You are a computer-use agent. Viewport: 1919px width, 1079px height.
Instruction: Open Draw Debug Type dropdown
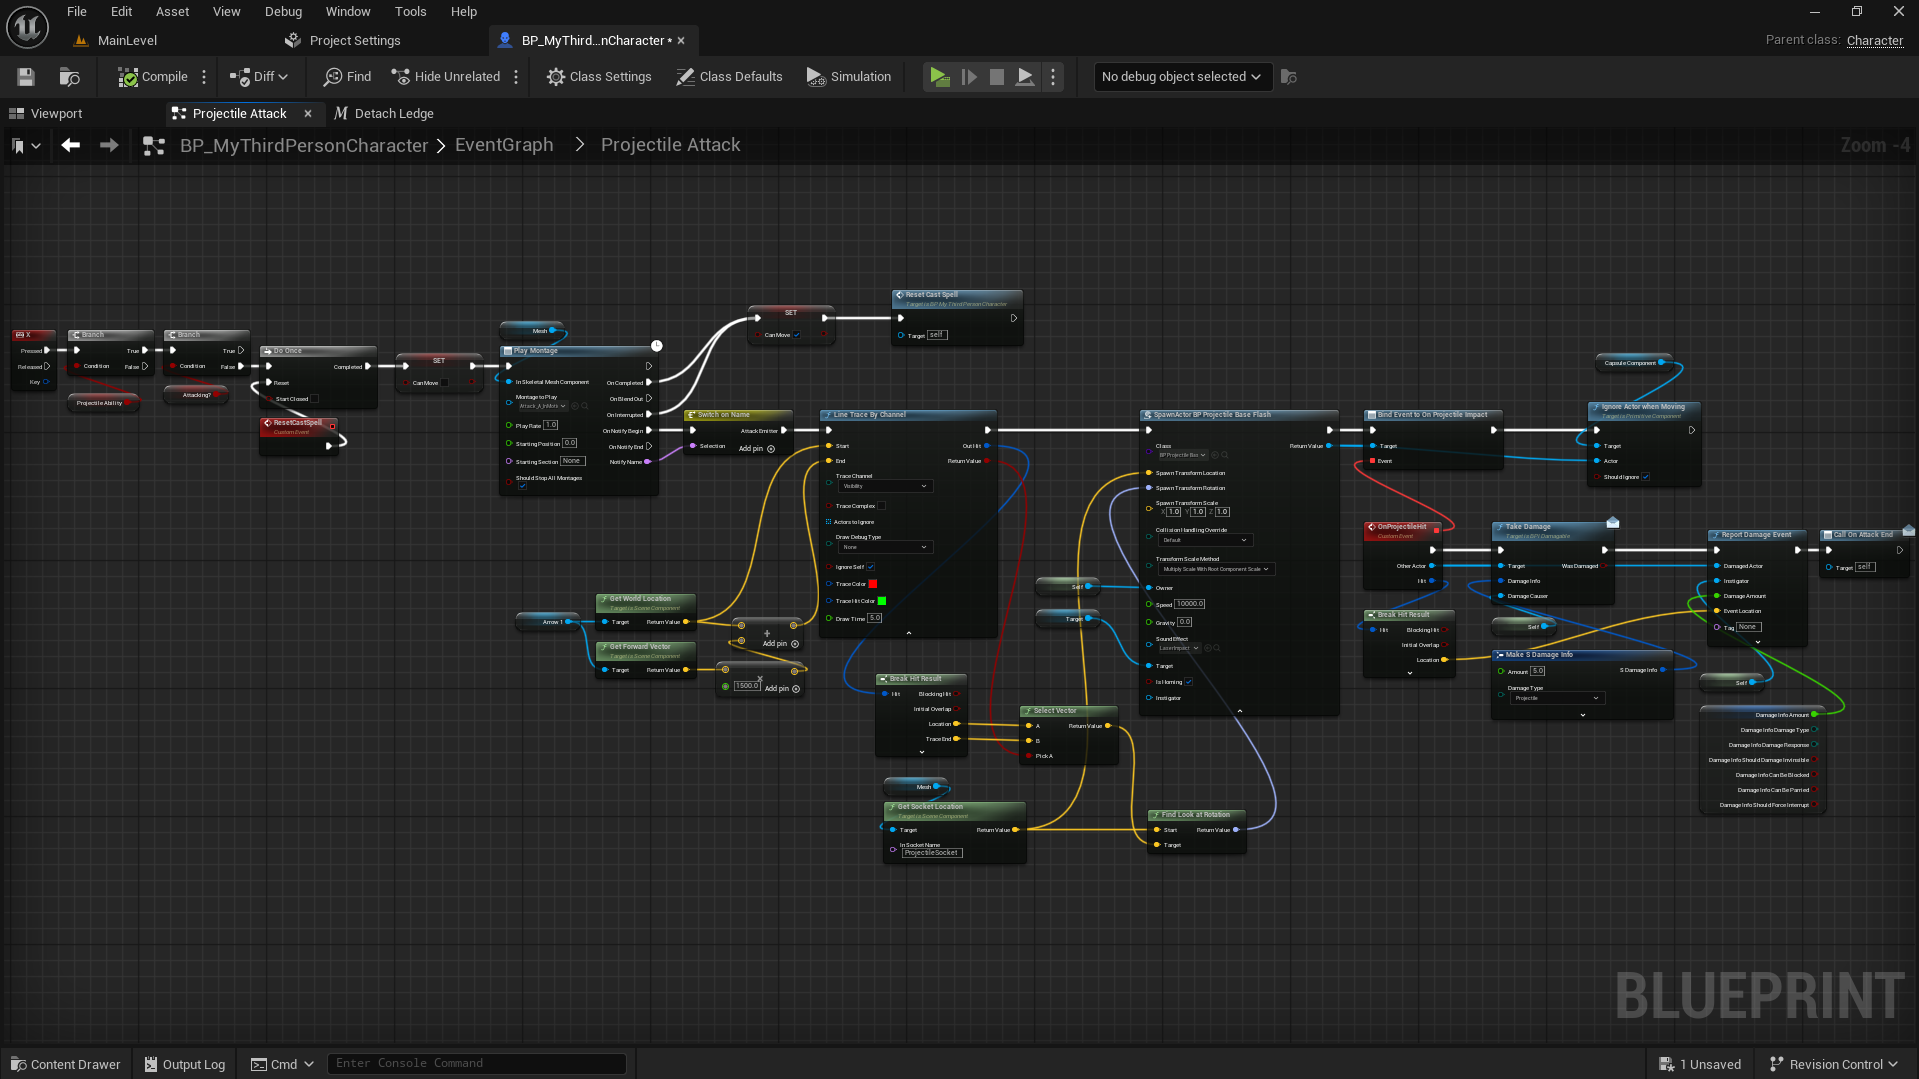pyautogui.click(x=885, y=547)
